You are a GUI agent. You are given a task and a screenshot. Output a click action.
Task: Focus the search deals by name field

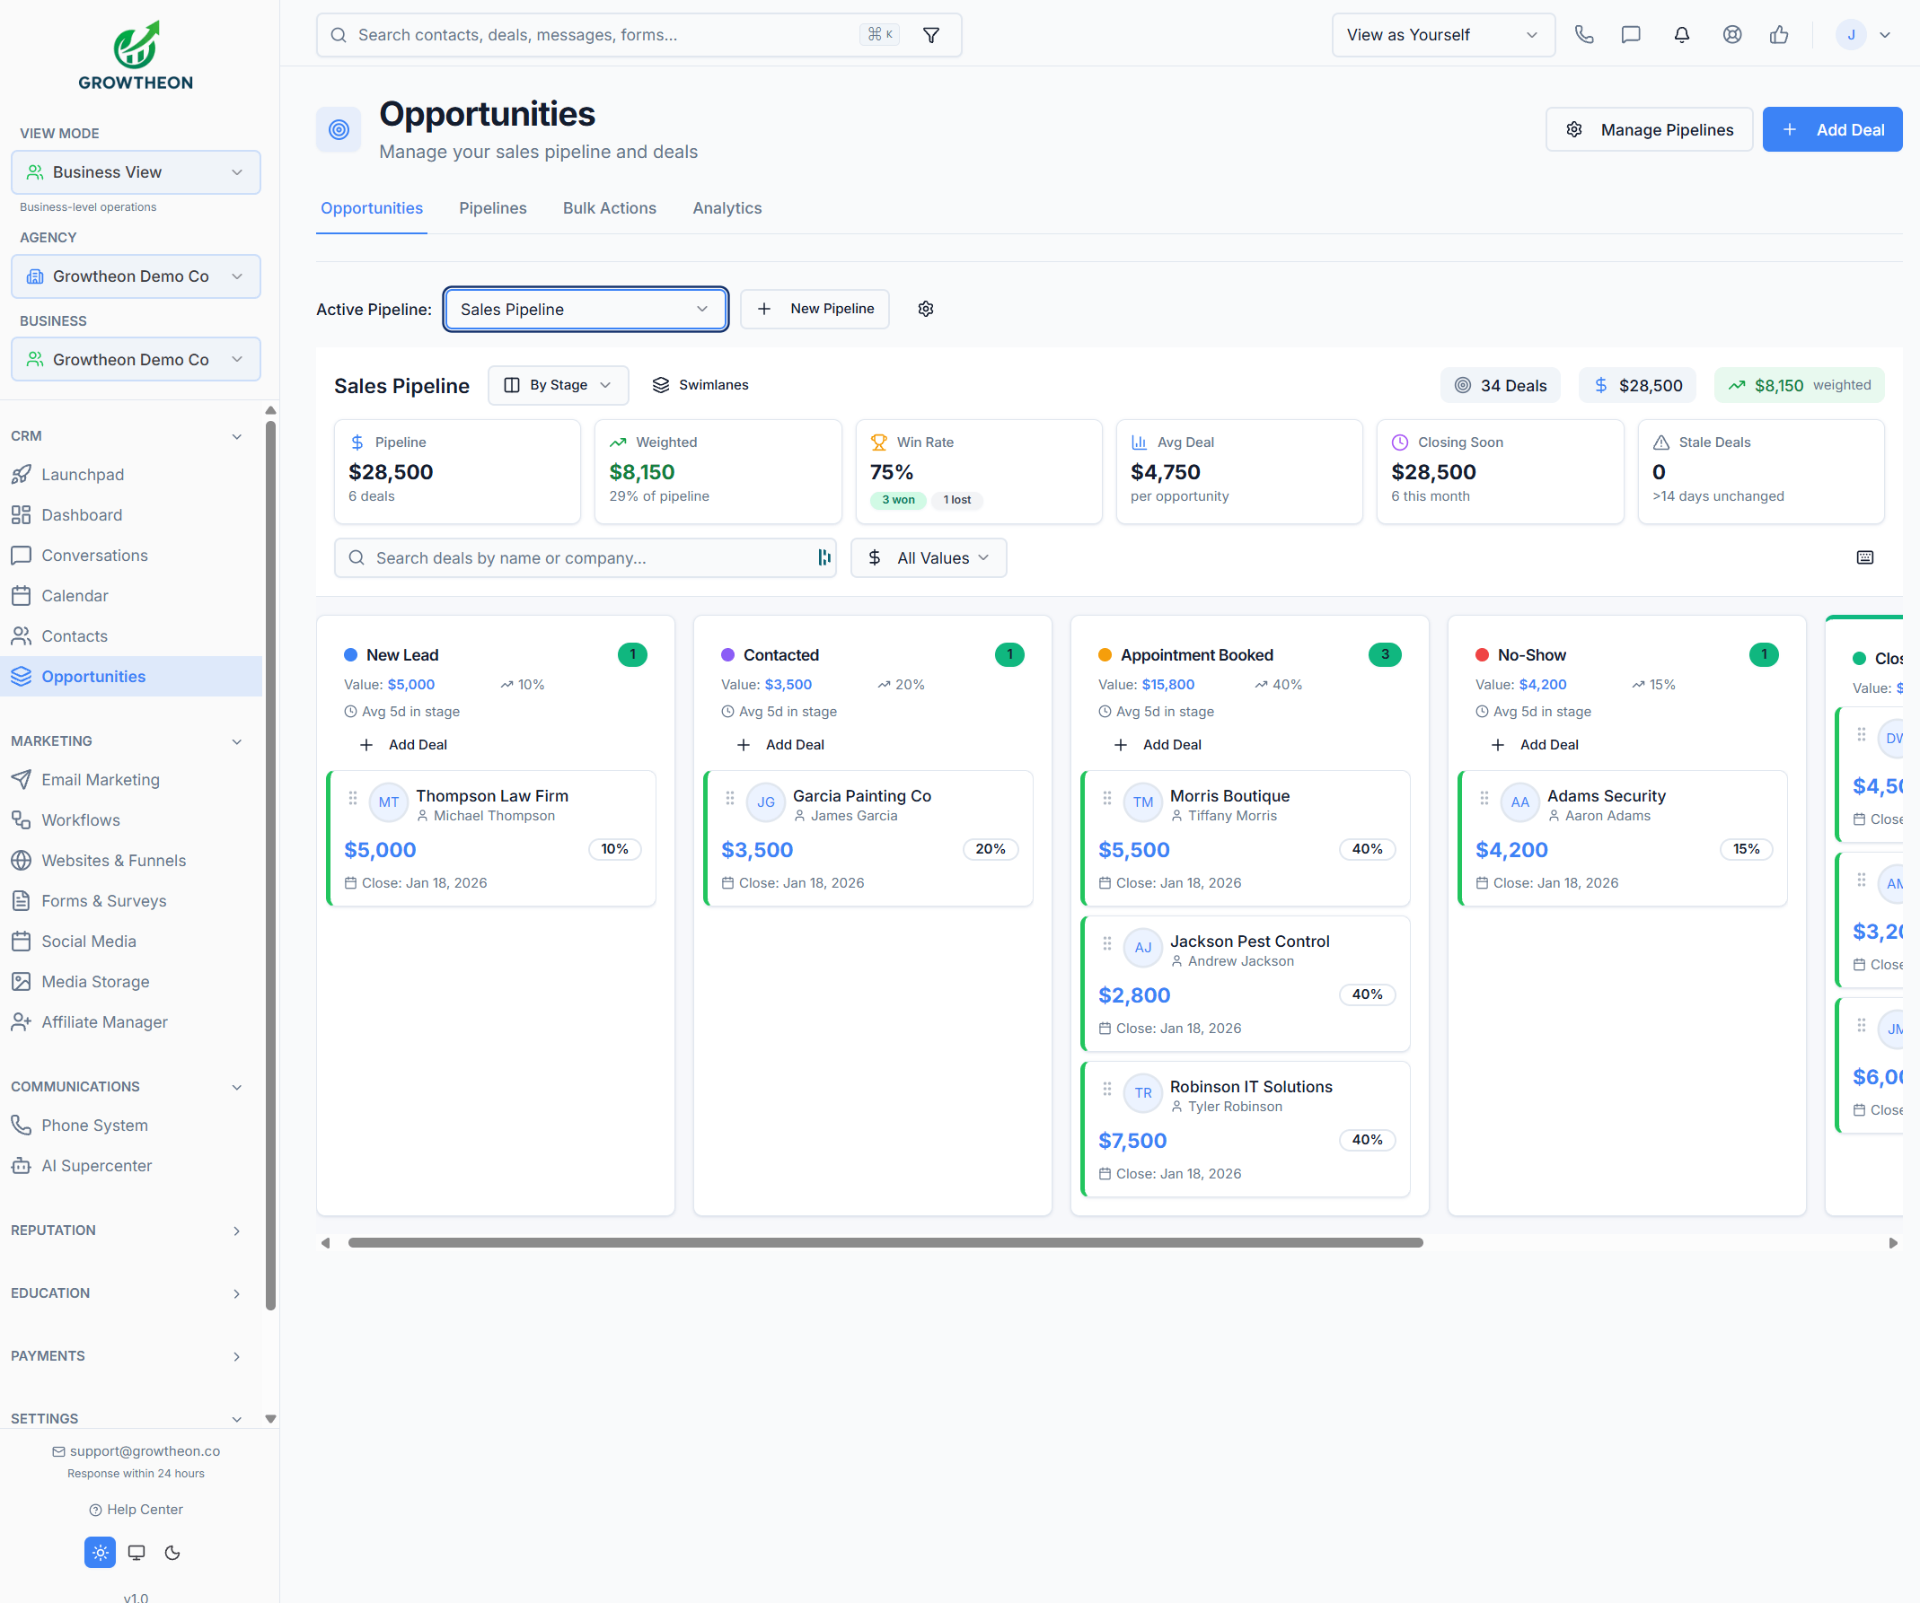pos(585,558)
